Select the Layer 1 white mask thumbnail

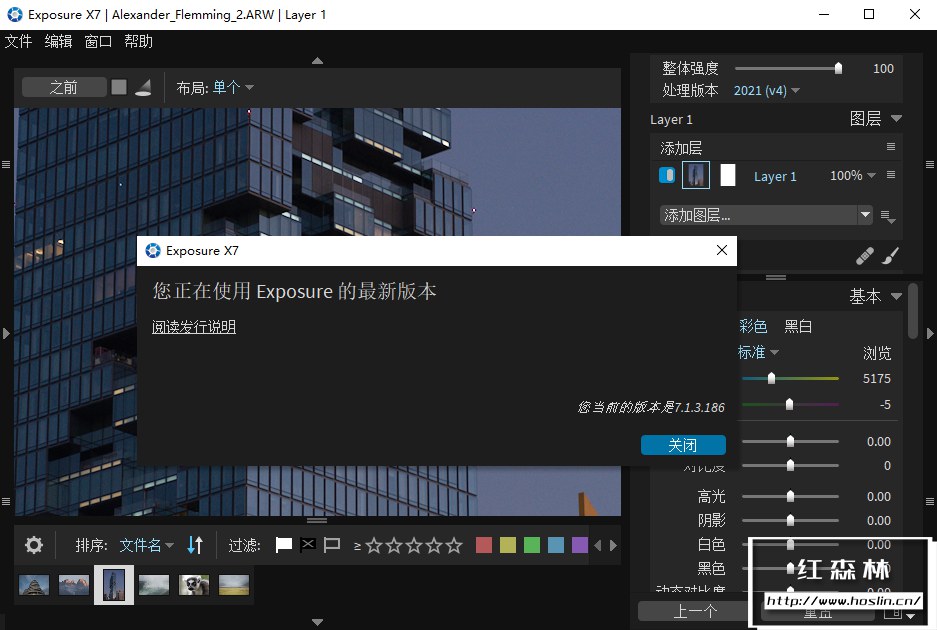click(727, 175)
